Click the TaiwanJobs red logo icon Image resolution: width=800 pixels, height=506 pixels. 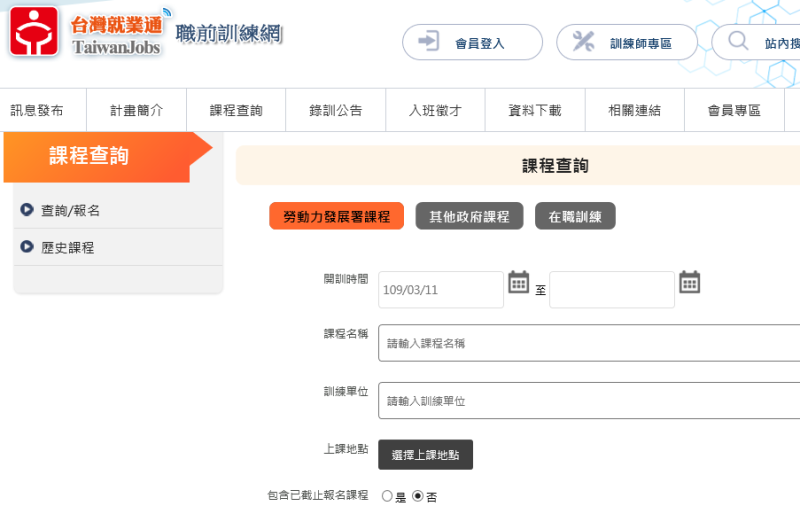point(34,31)
